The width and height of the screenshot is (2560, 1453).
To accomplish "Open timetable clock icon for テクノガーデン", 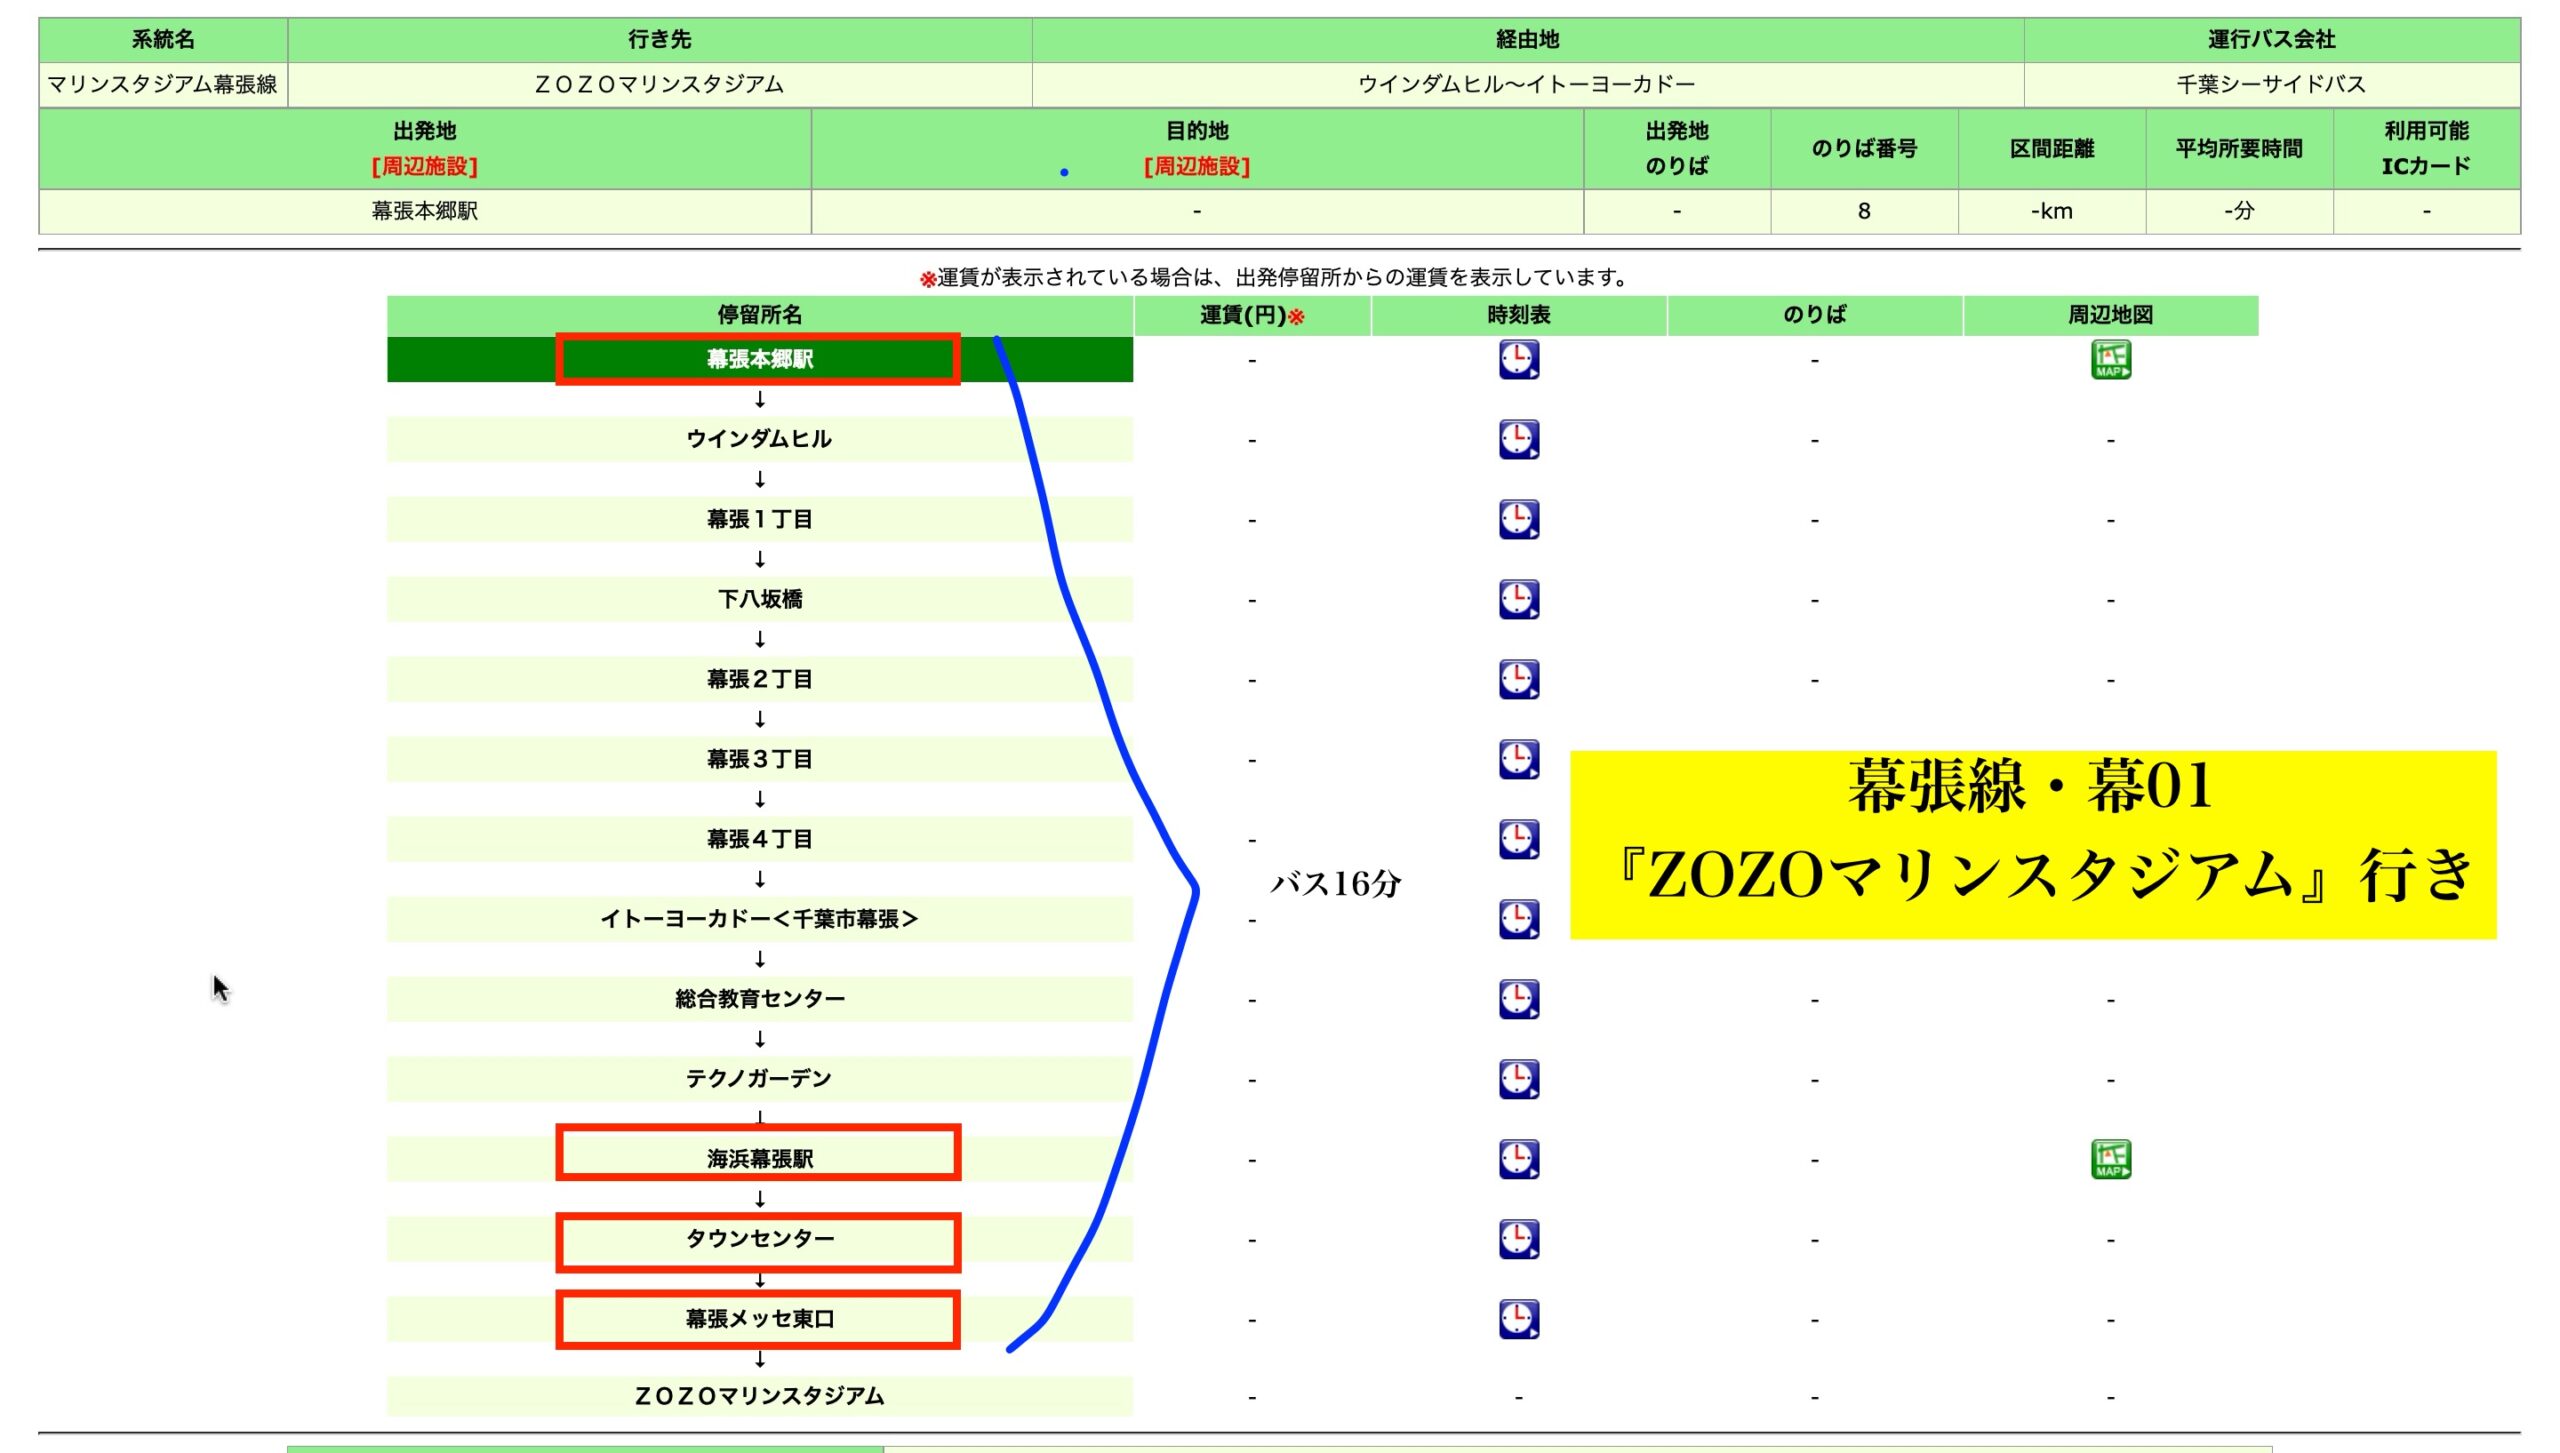I will (x=1518, y=1079).
